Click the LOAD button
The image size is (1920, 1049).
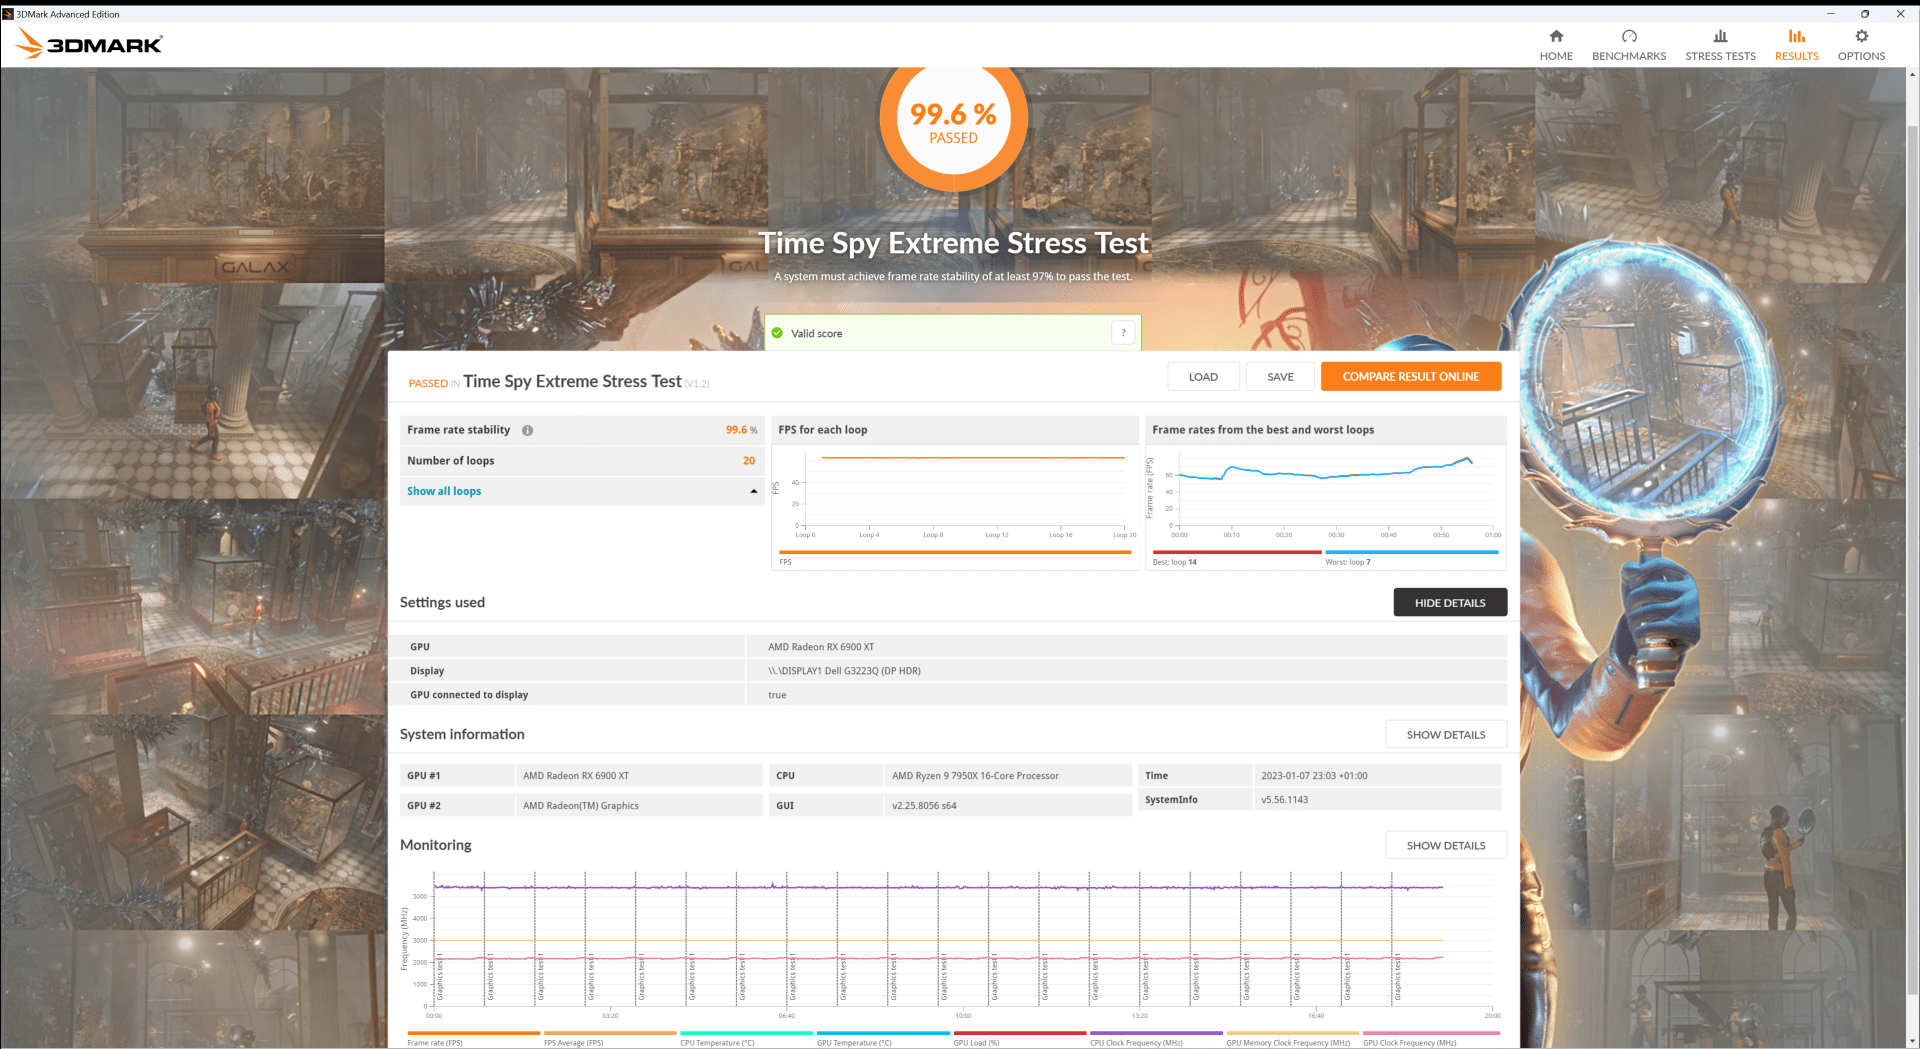tap(1203, 377)
